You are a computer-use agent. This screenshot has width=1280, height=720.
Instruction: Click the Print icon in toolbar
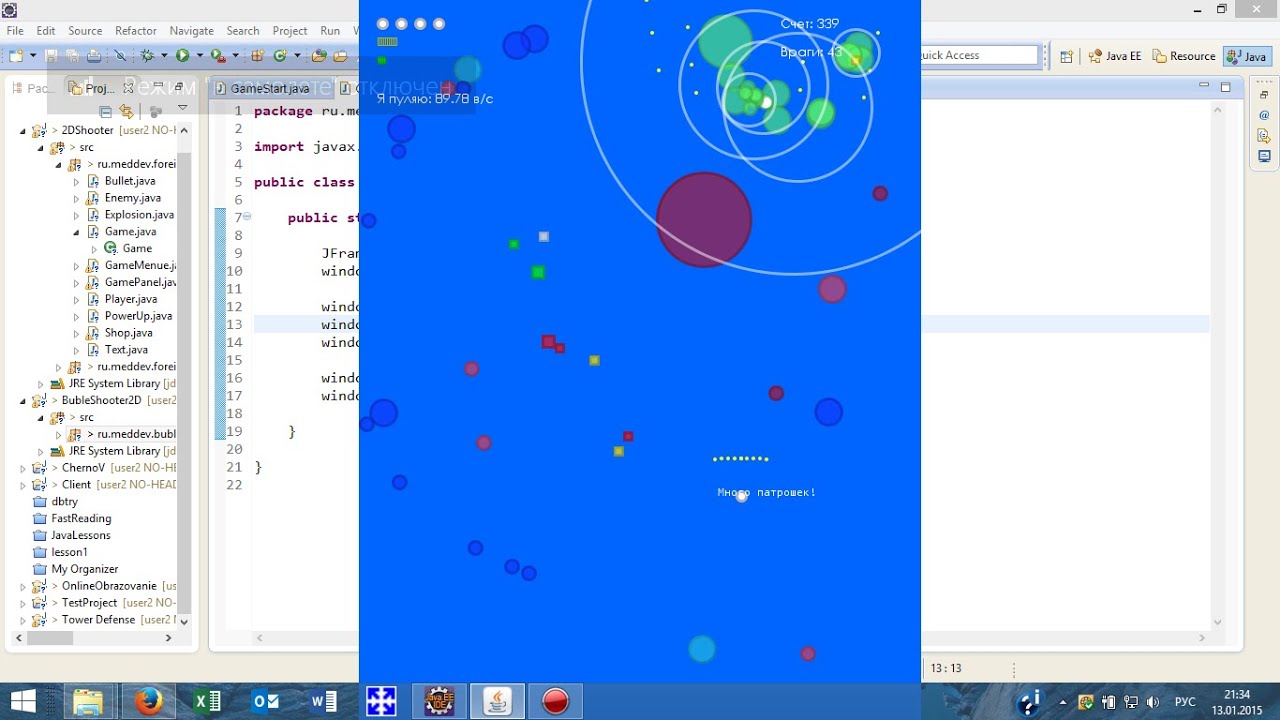pos(94,56)
